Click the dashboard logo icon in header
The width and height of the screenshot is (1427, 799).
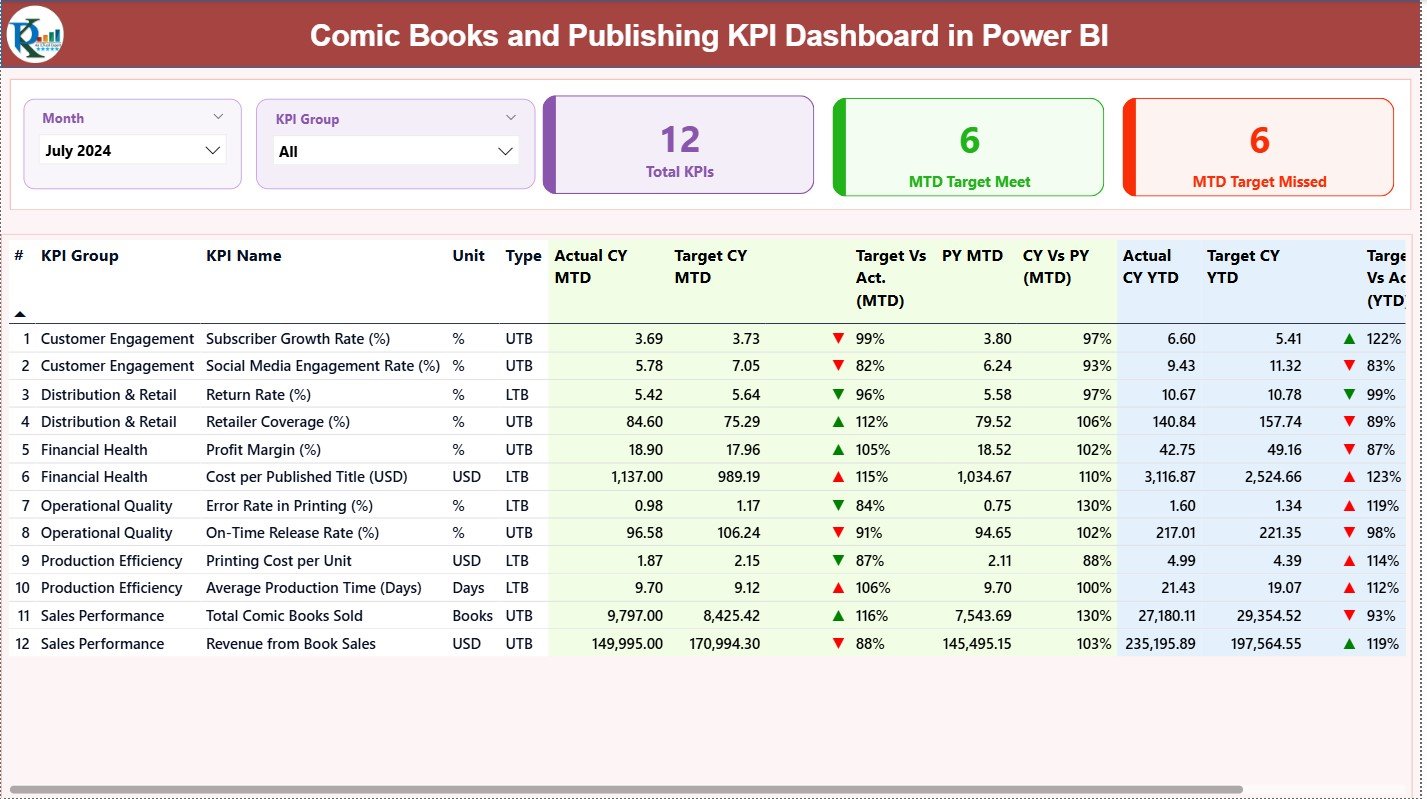click(x=35, y=34)
